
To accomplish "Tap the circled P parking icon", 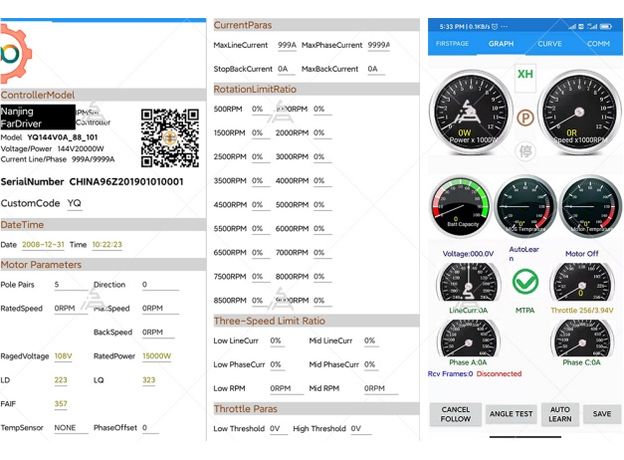I will click(524, 117).
